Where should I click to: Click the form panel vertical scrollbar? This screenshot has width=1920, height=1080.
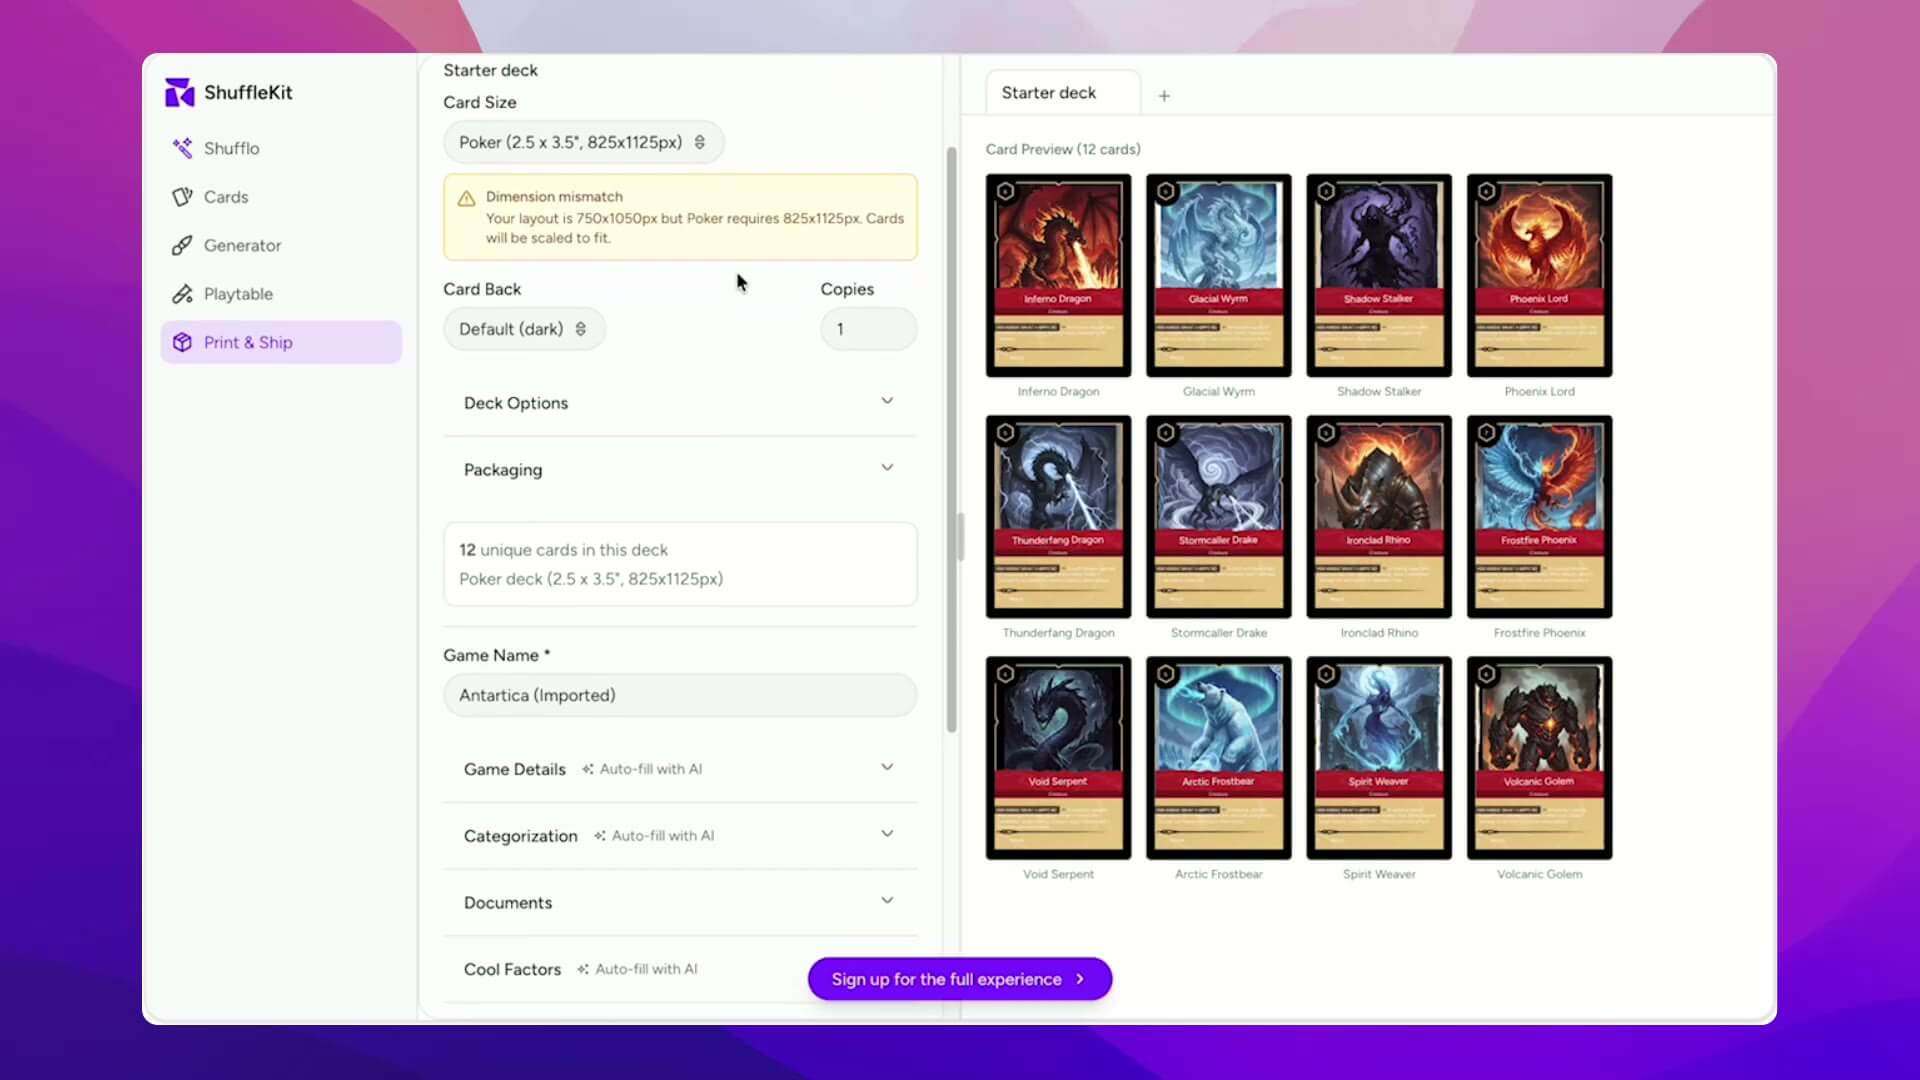click(x=952, y=440)
